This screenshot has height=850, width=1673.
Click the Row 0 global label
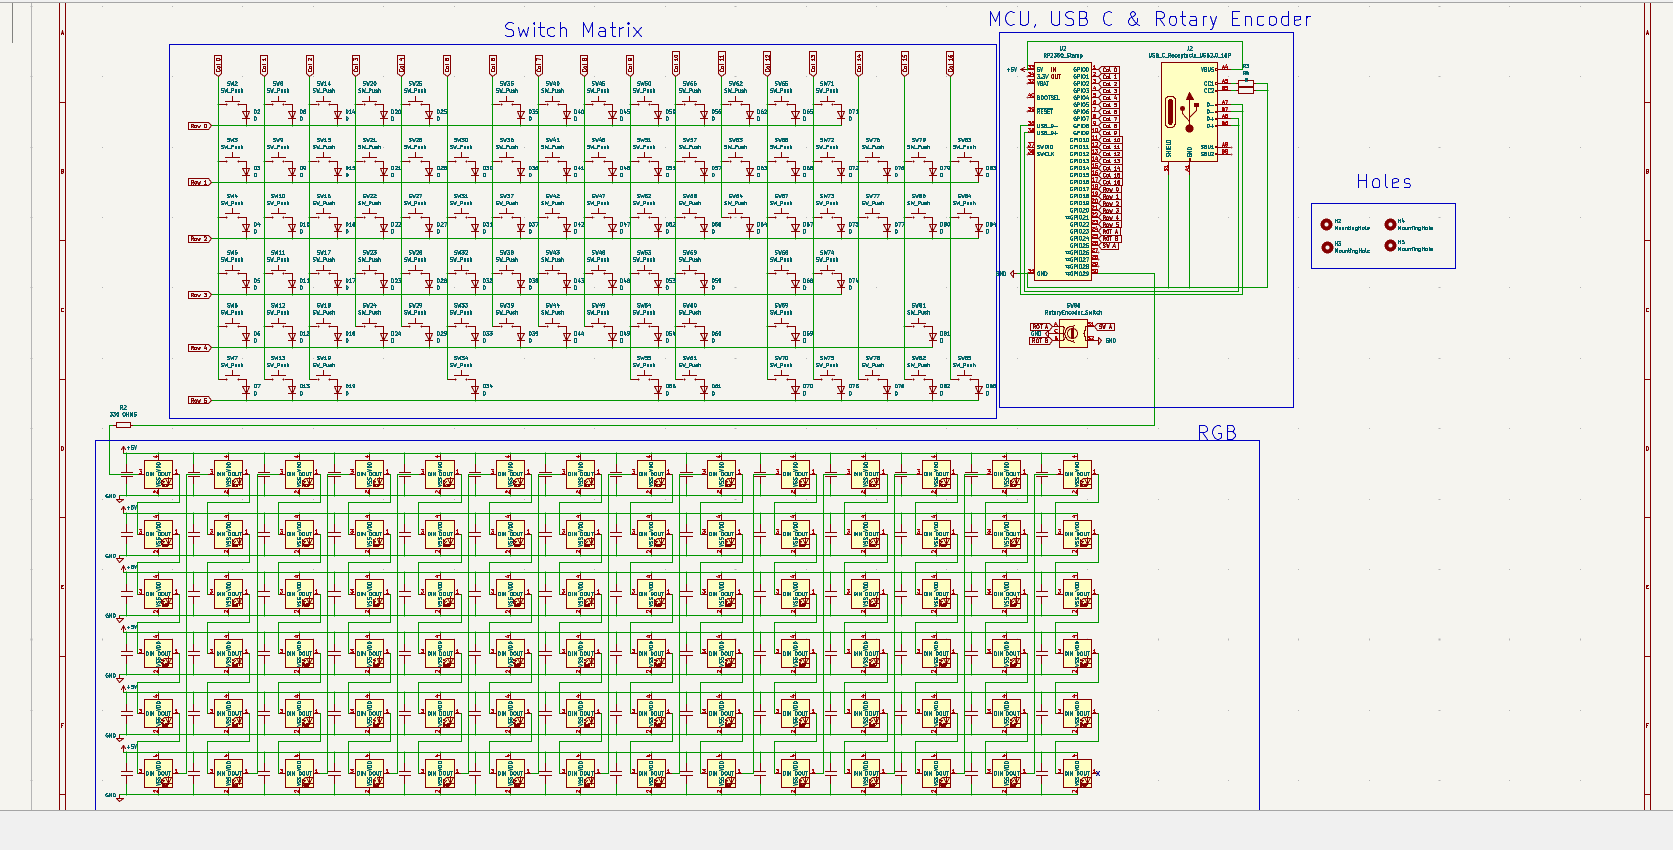pyautogui.click(x=199, y=126)
